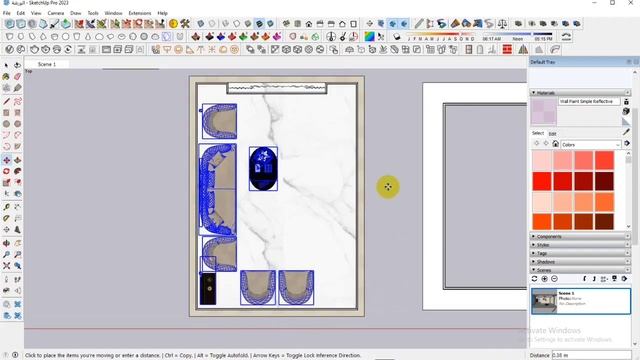This screenshot has height=360, width=640.
Task: Open the Camera menu
Action: tap(56, 13)
